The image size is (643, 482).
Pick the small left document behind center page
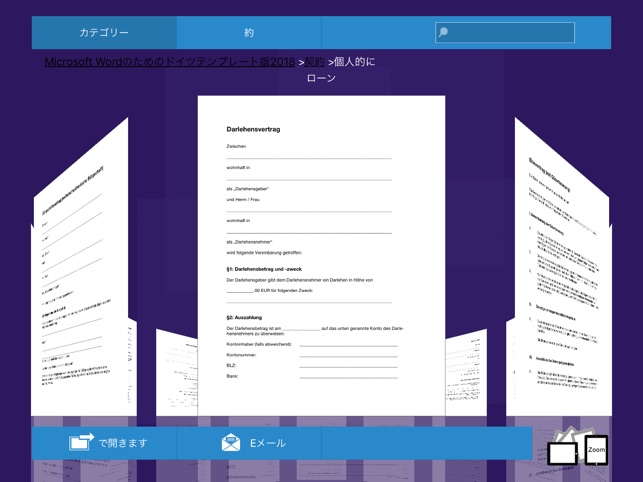[176, 372]
